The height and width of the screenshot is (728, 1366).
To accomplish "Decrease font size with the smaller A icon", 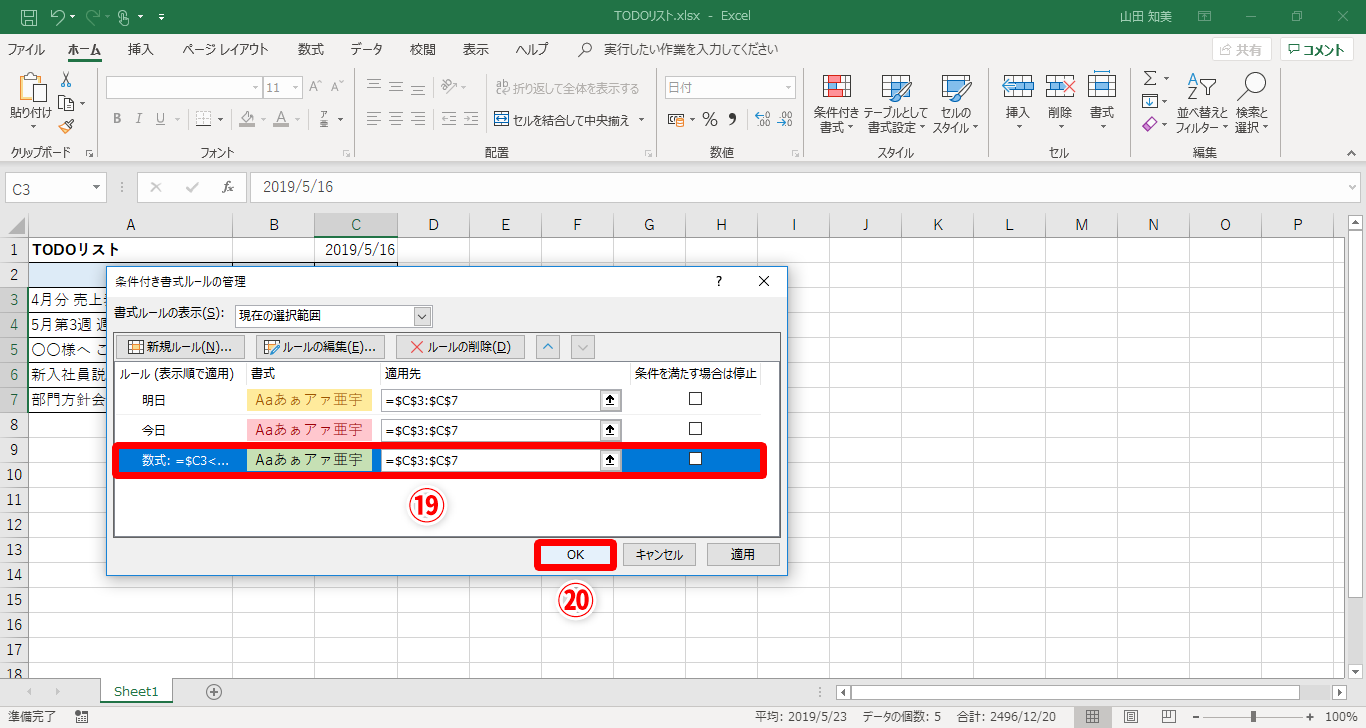I will click(x=339, y=87).
